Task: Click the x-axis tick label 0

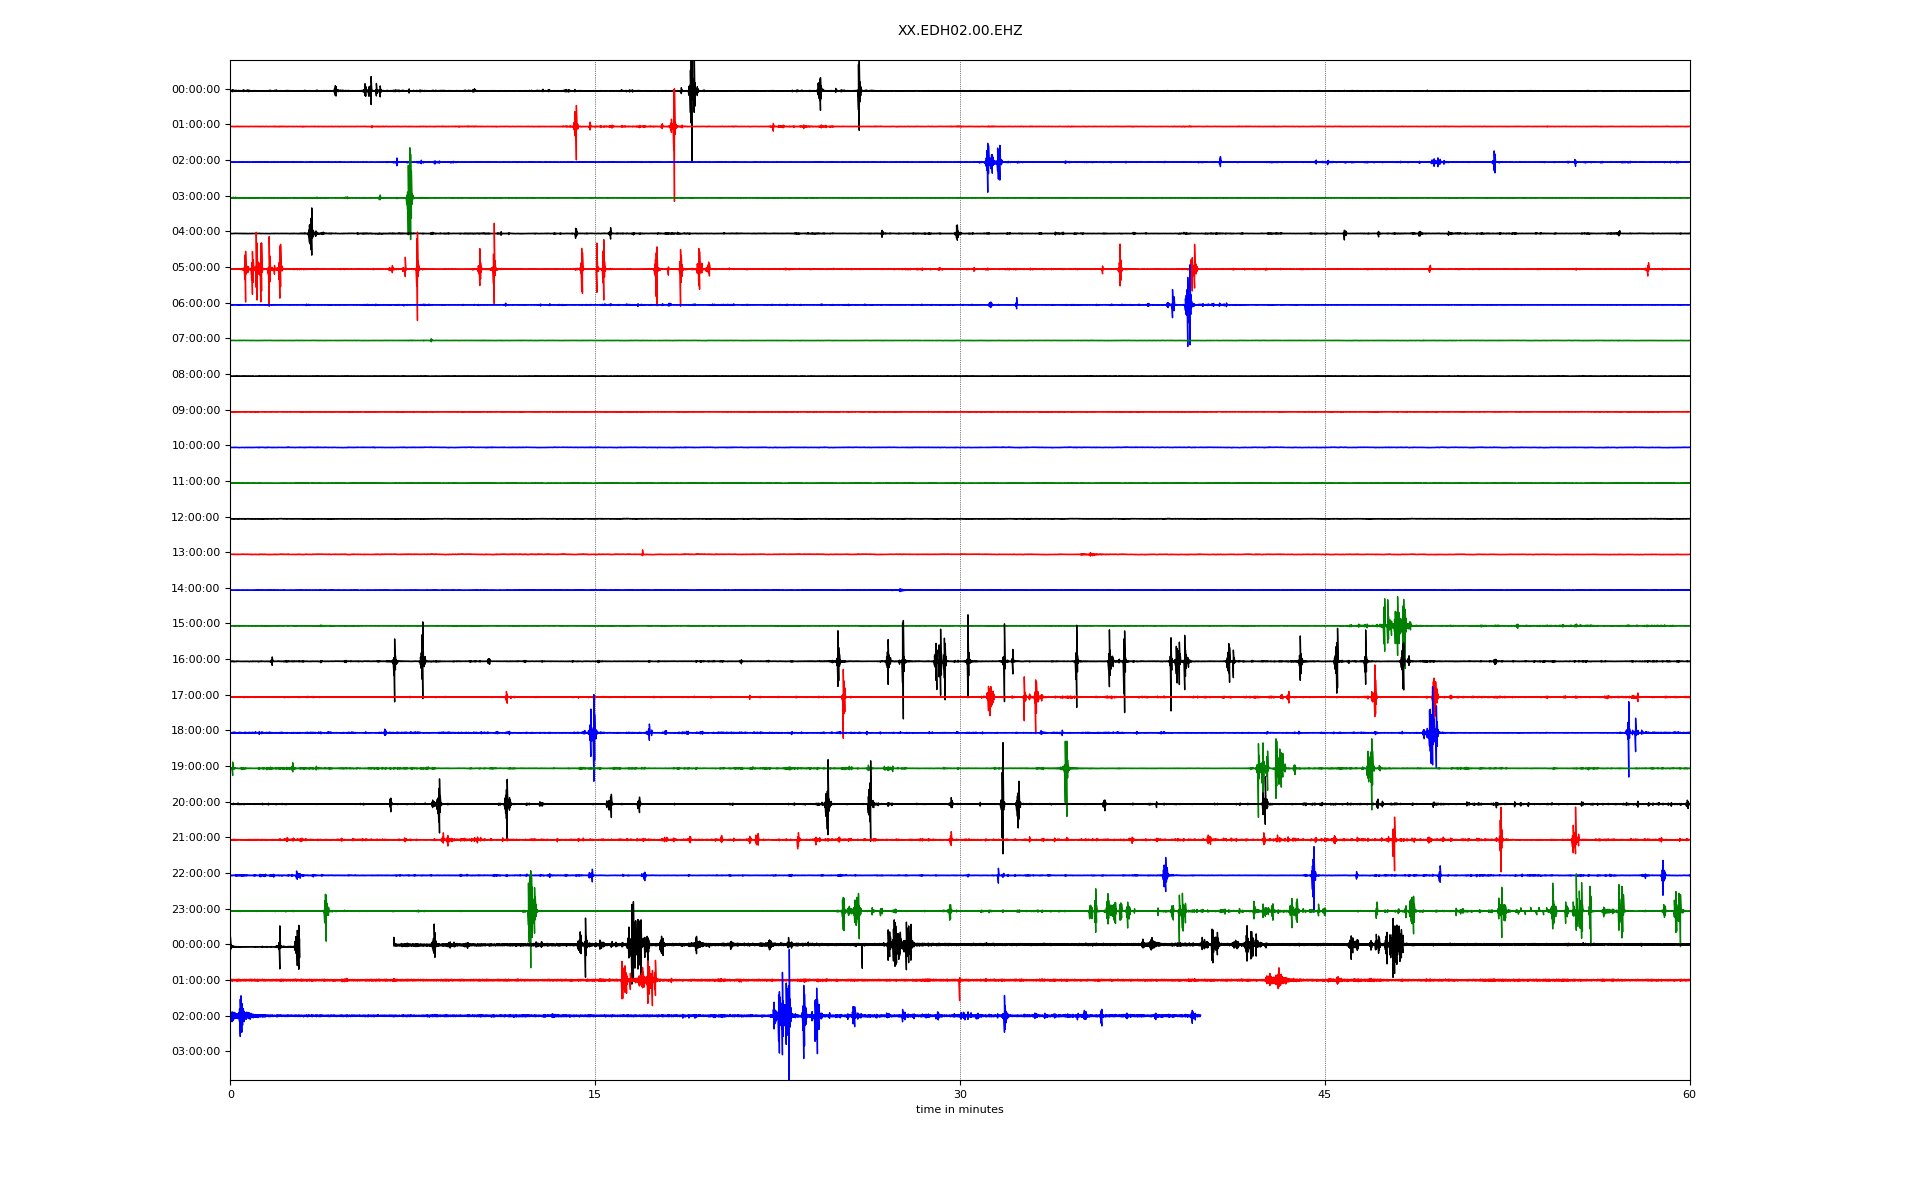Action: point(231,1094)
